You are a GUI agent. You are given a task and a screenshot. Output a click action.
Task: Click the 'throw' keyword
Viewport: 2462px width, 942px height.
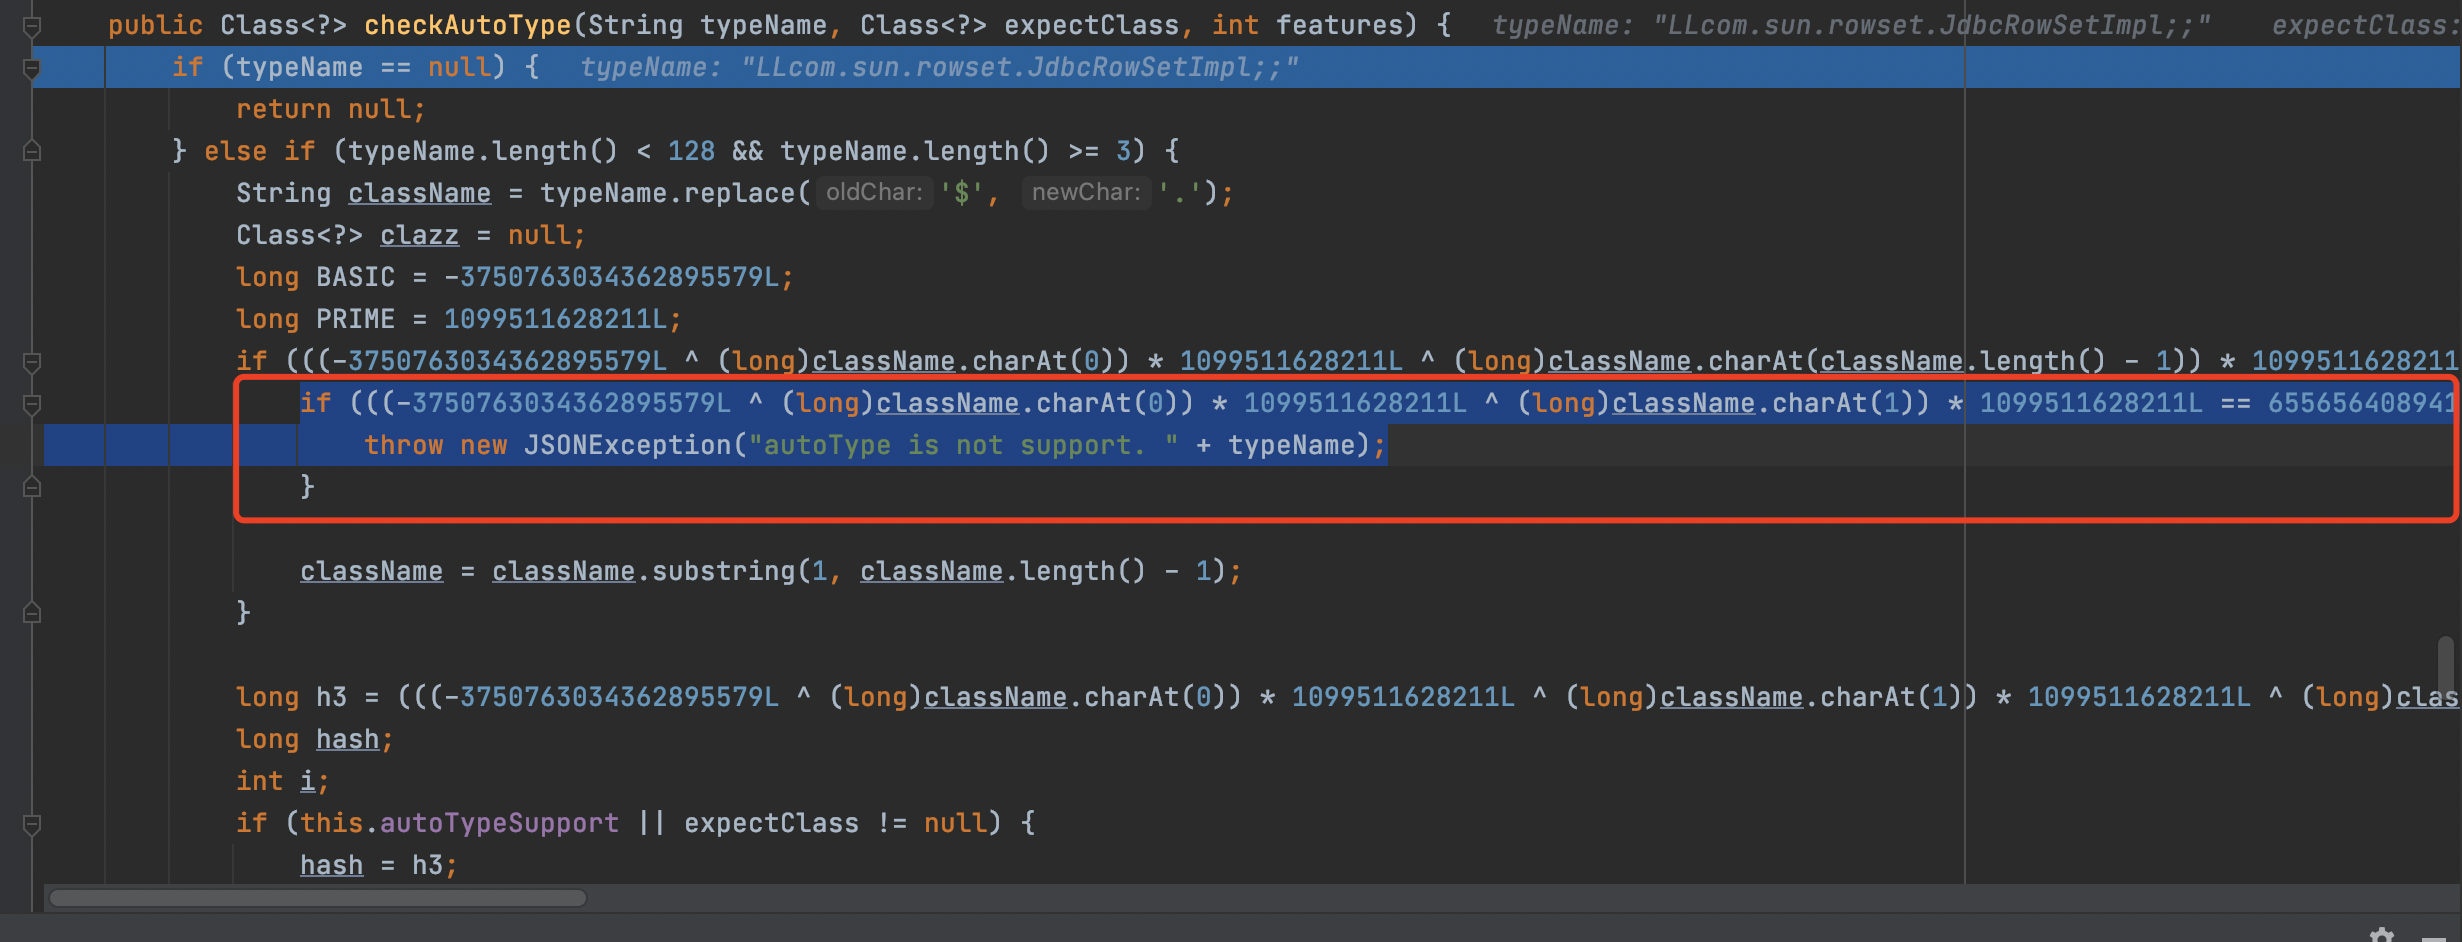point(403,445)
